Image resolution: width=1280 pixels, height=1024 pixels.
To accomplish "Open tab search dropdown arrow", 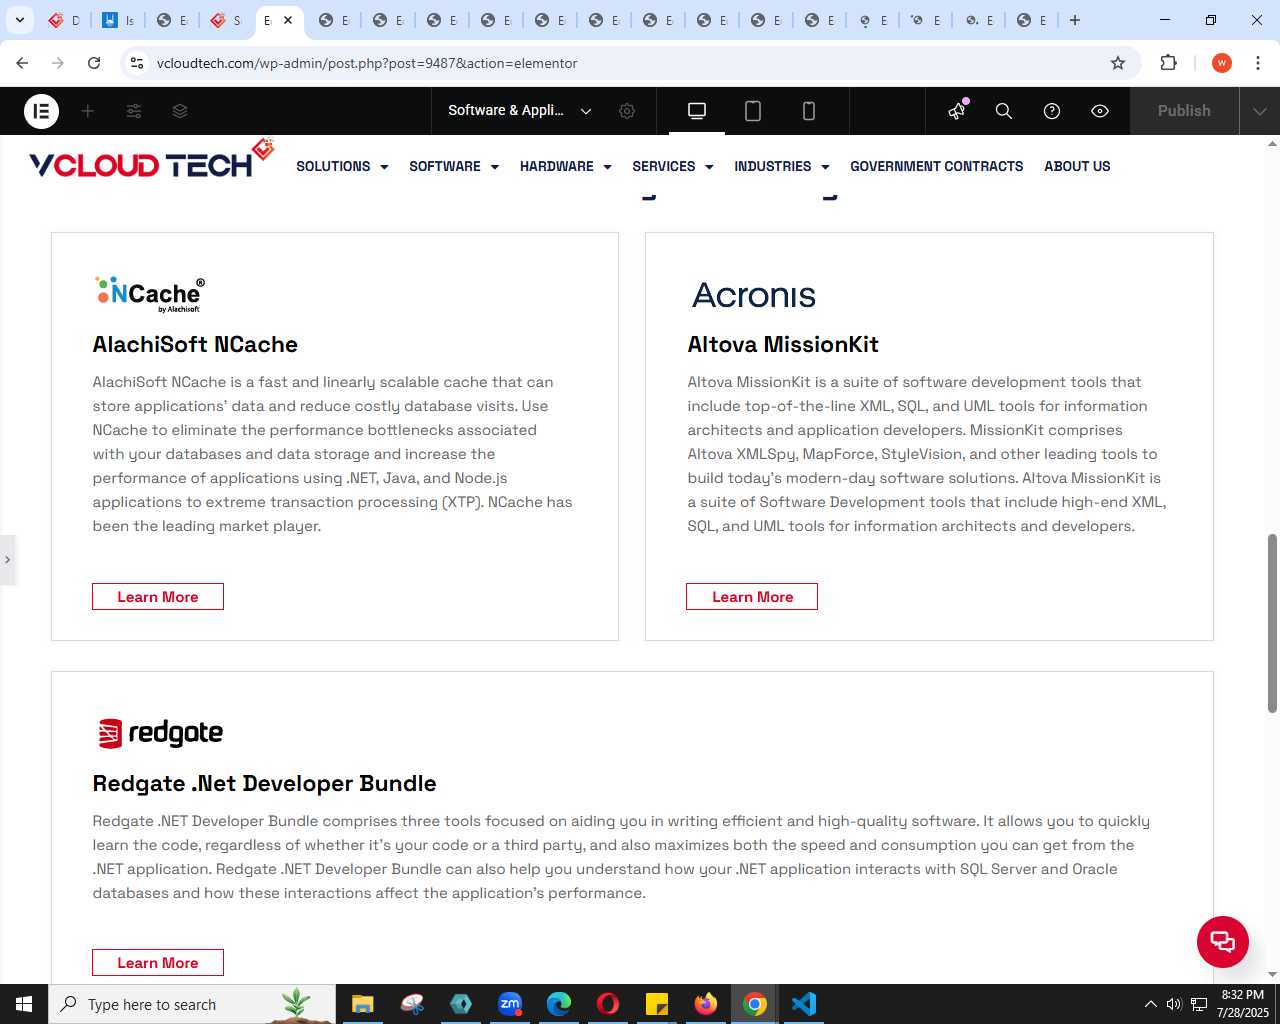I will click(x=19, y=20).
